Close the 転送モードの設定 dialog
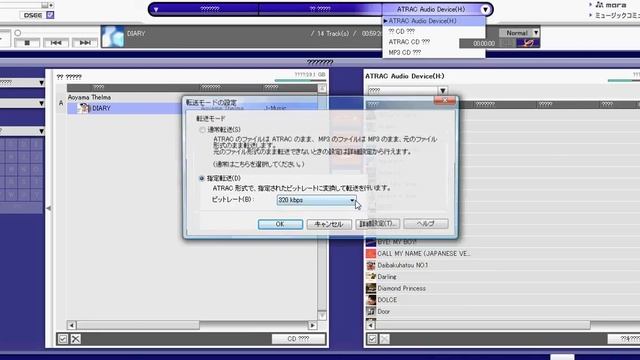640x360 pixels. [444, 100]
